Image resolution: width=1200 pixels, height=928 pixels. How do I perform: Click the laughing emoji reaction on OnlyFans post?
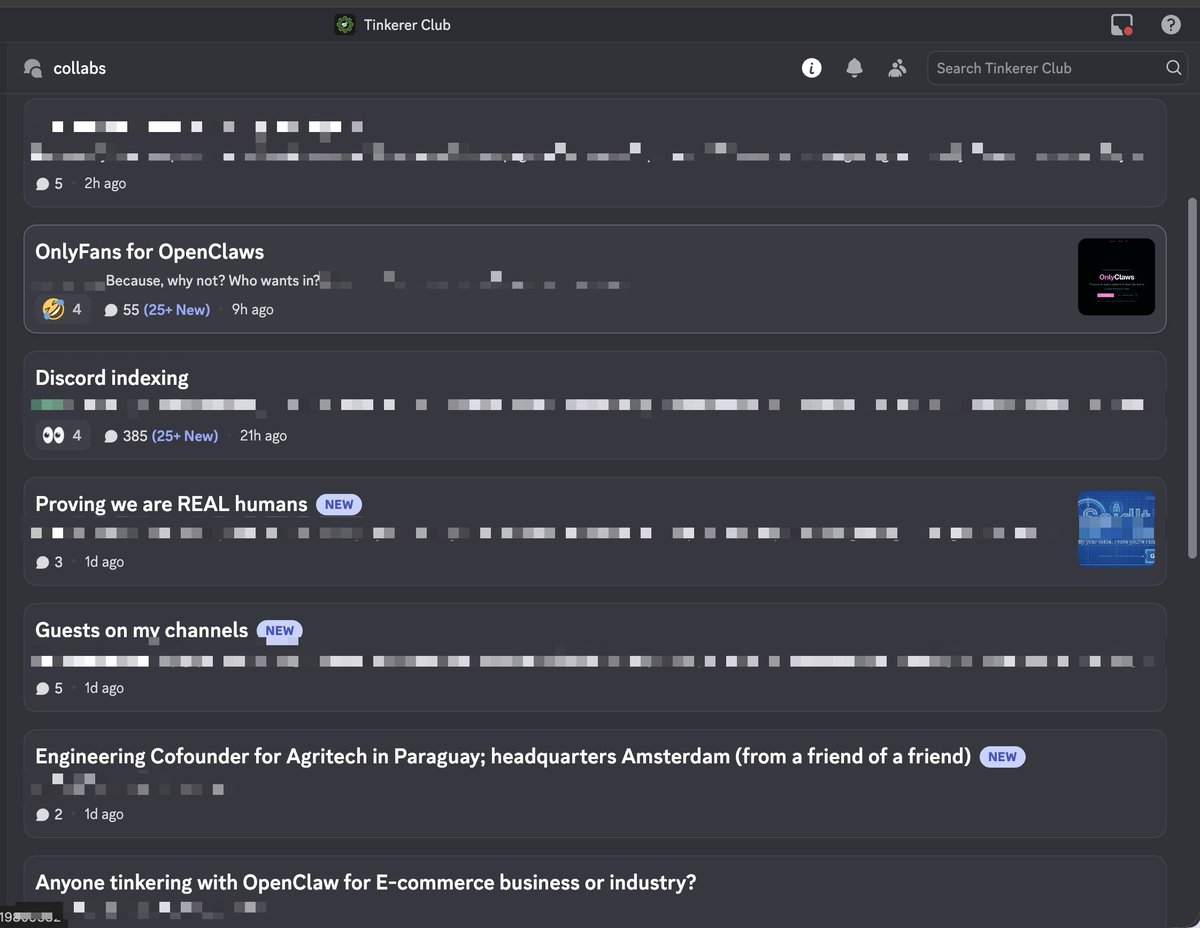tap(63, 309)
